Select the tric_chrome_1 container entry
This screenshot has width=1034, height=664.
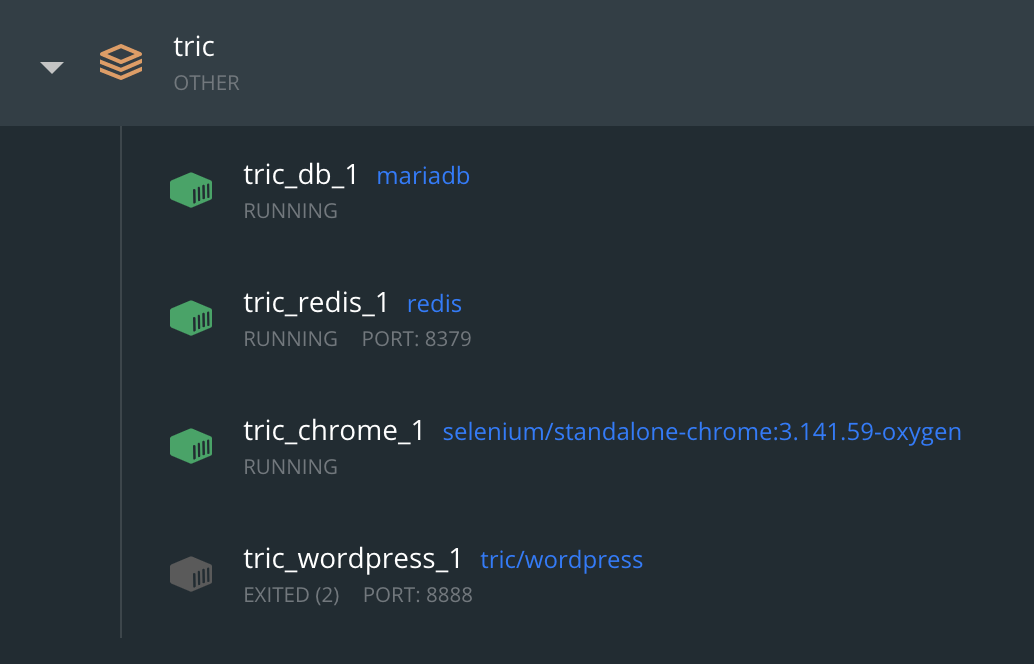pos(334,431)
